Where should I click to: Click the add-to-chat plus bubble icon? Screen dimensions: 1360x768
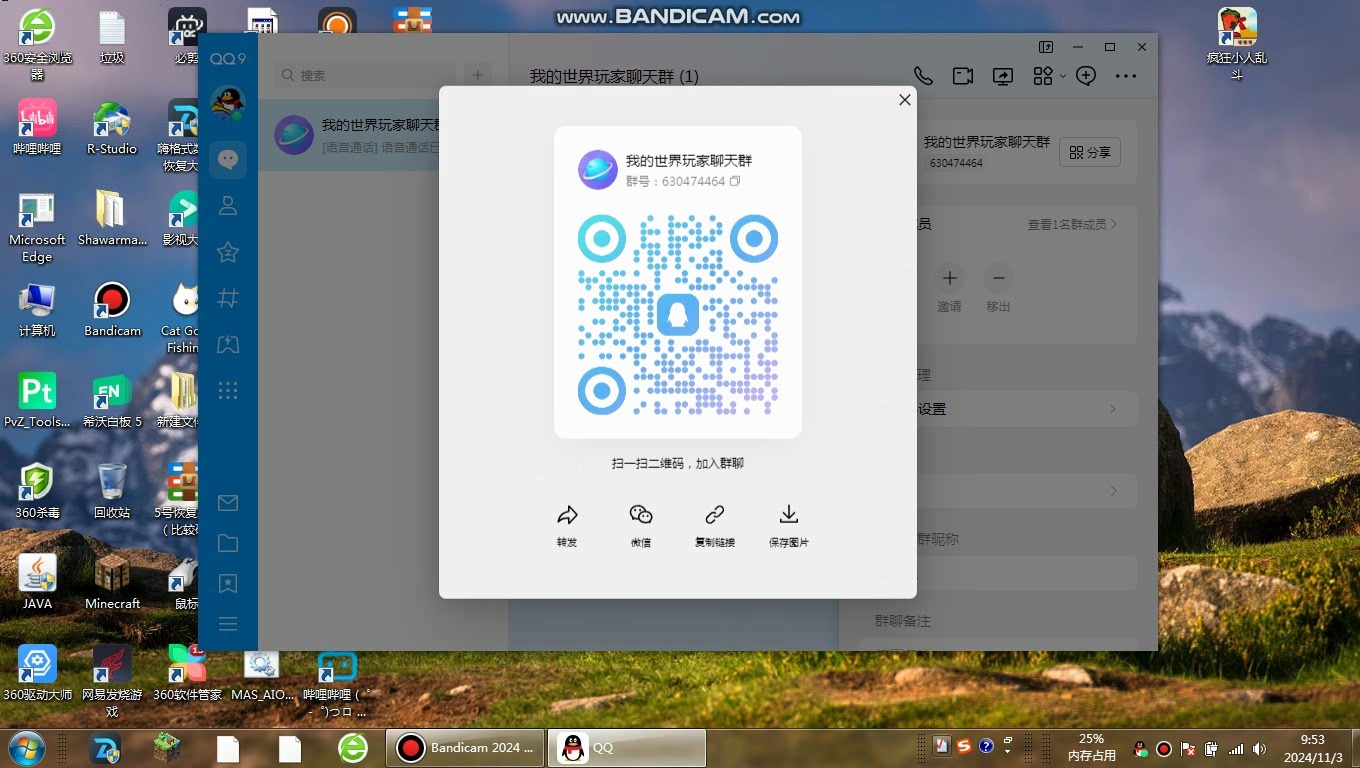click(x=1086, y=76)
